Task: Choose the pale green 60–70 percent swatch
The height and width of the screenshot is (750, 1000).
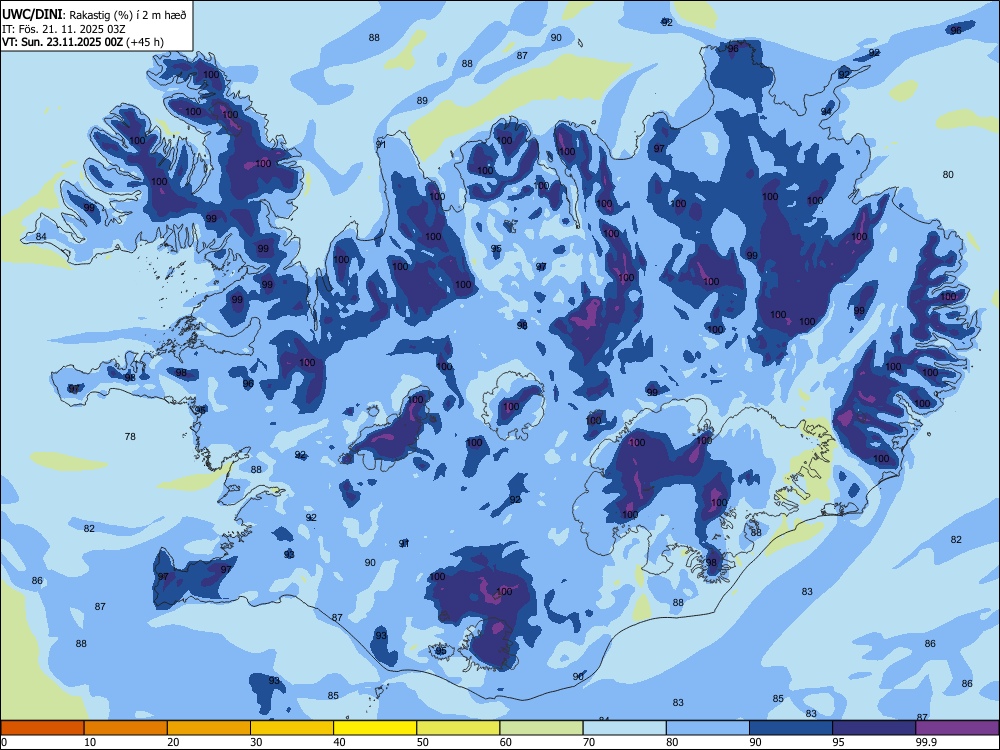Action: click(x=541, y=728)
